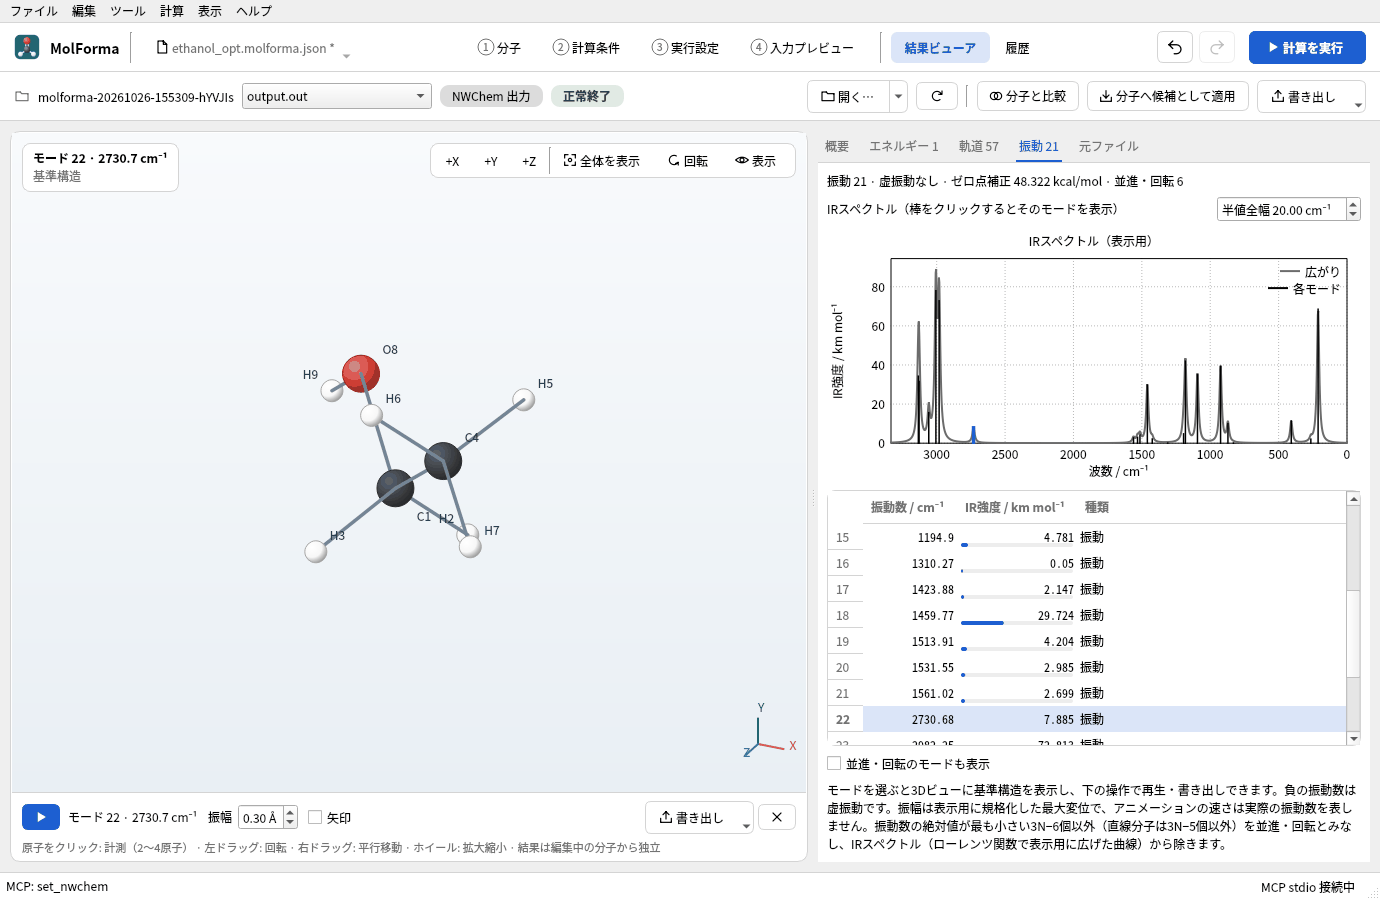Increase the 振幅 amplitude stepper

(x=290, y=812)
